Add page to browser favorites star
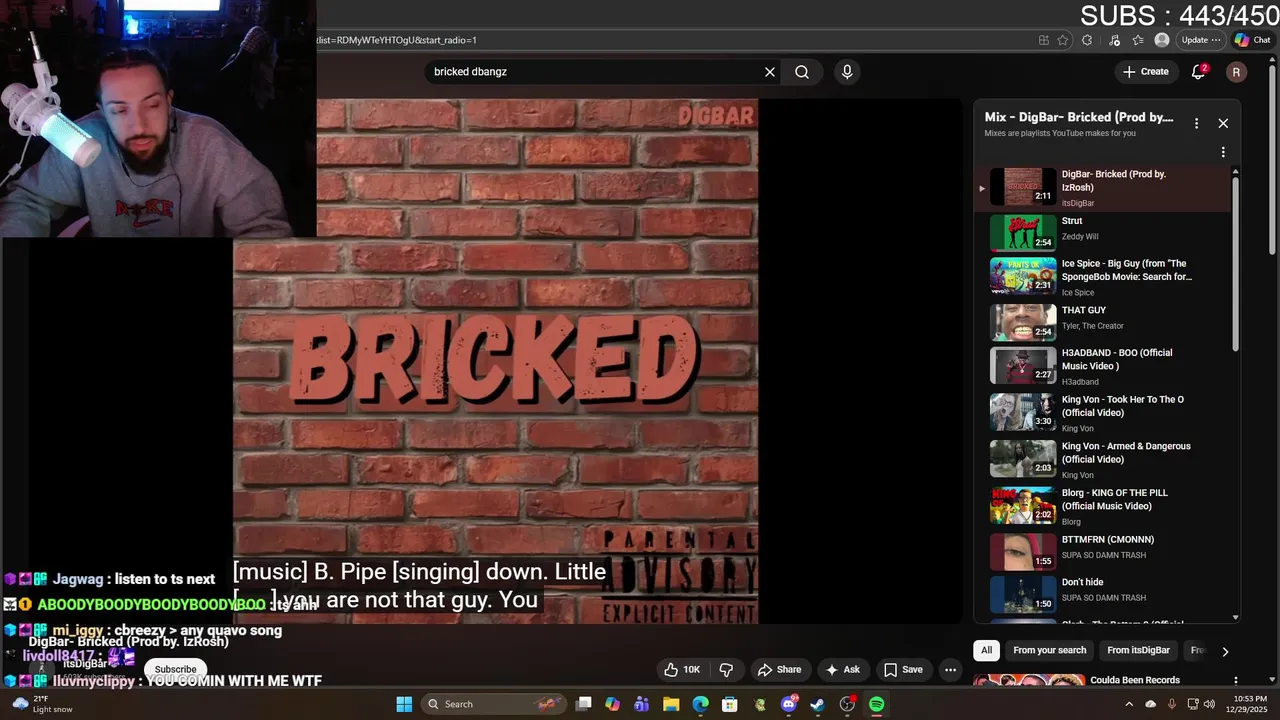1280x720 pixels. pyautogui.click(x=1063, y=40)
